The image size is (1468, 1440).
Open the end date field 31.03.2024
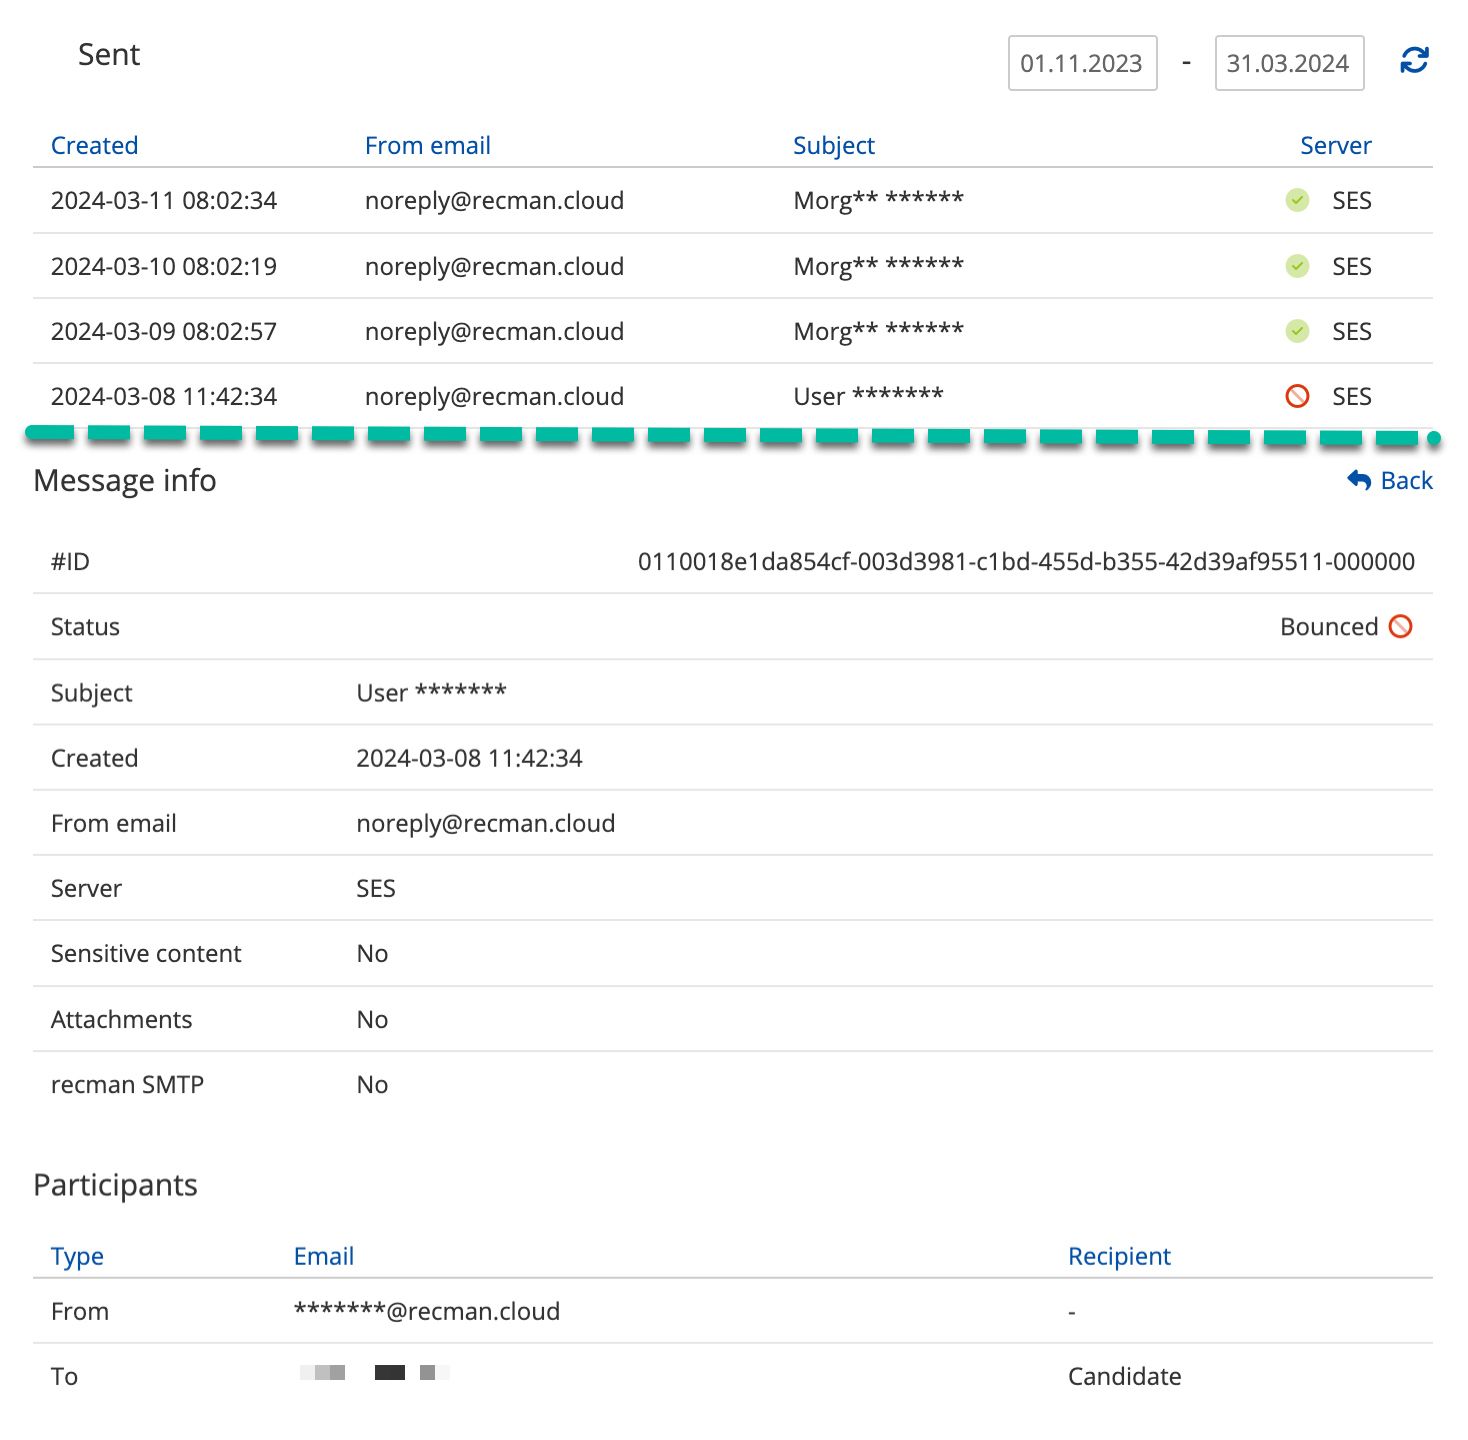[1288, 63]
